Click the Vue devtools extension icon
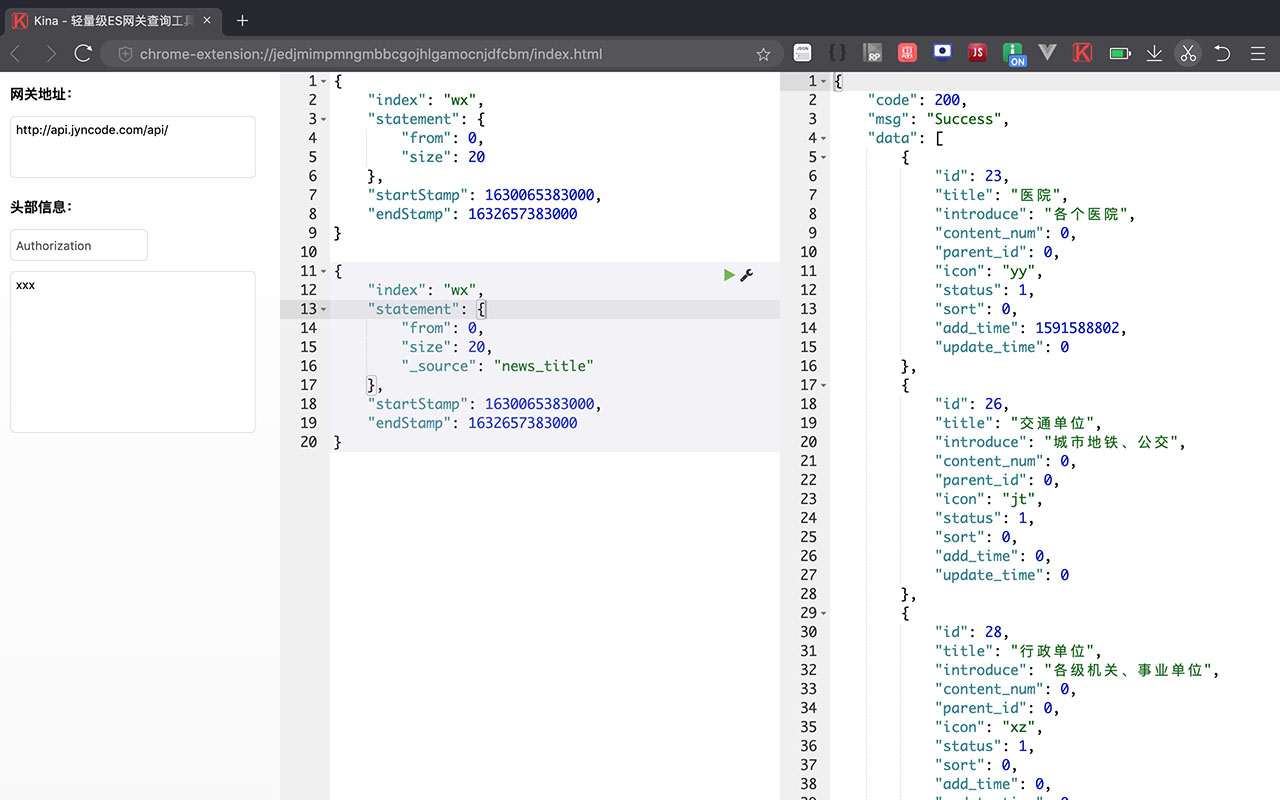 pos(1047,53)
